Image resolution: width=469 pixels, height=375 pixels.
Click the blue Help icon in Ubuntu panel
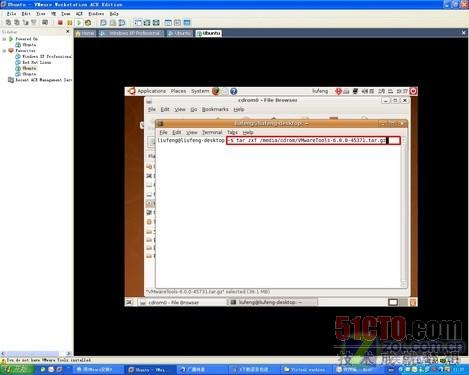pyautogui.click(x=234, y=91)
